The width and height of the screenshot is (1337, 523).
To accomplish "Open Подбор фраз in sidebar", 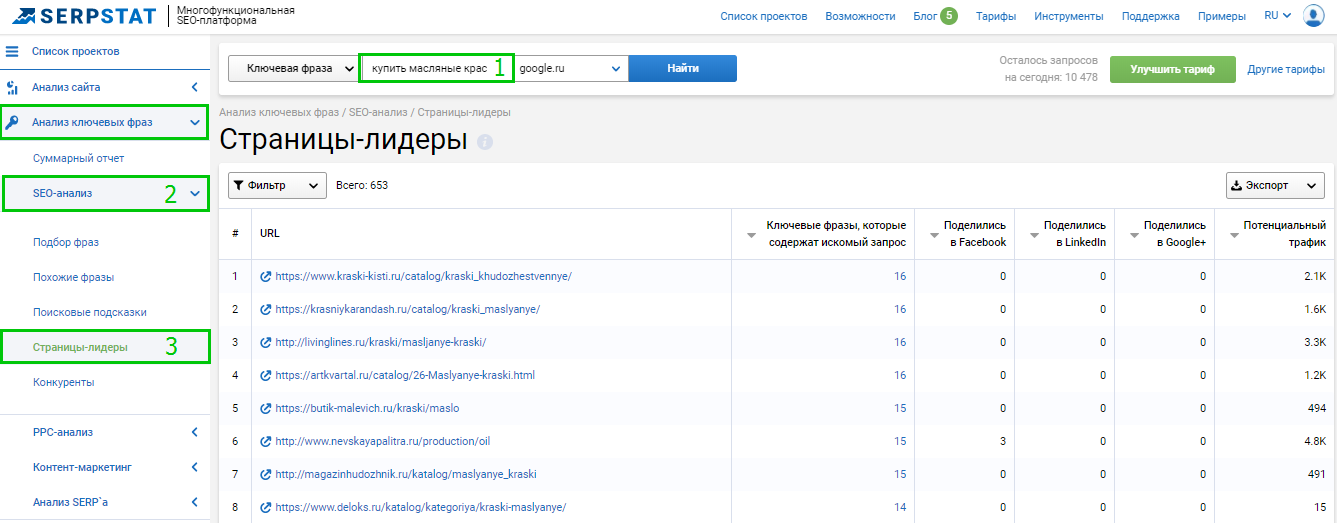I will tap(66, 242).
